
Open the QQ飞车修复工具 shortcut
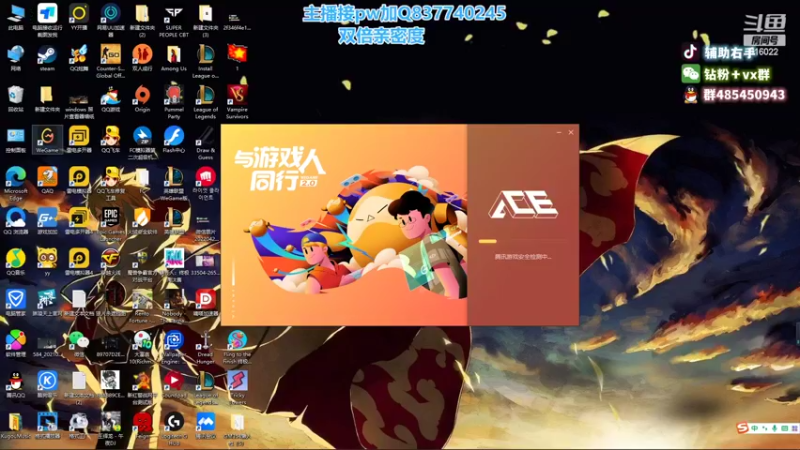(x=110, y=184)
